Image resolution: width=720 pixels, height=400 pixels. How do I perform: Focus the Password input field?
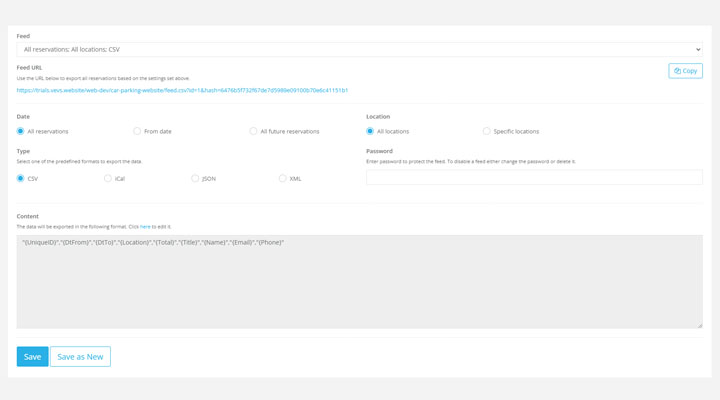pyautogui.click(x=534, y=177)
